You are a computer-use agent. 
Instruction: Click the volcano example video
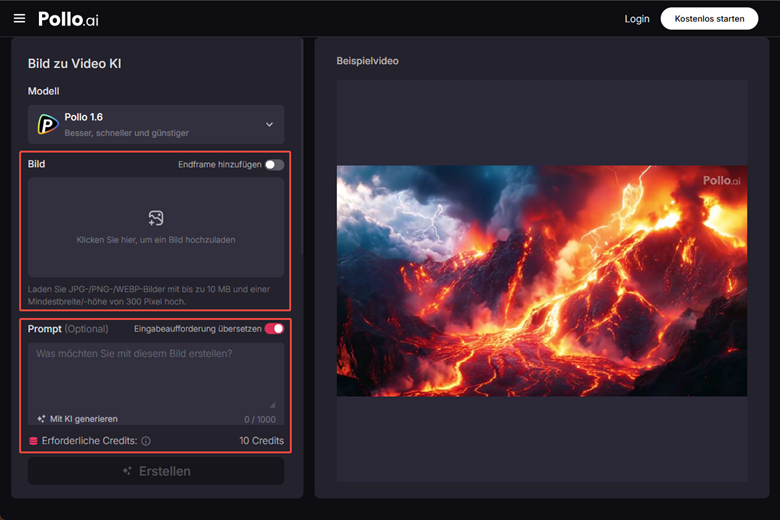click(x=542, y=281)
